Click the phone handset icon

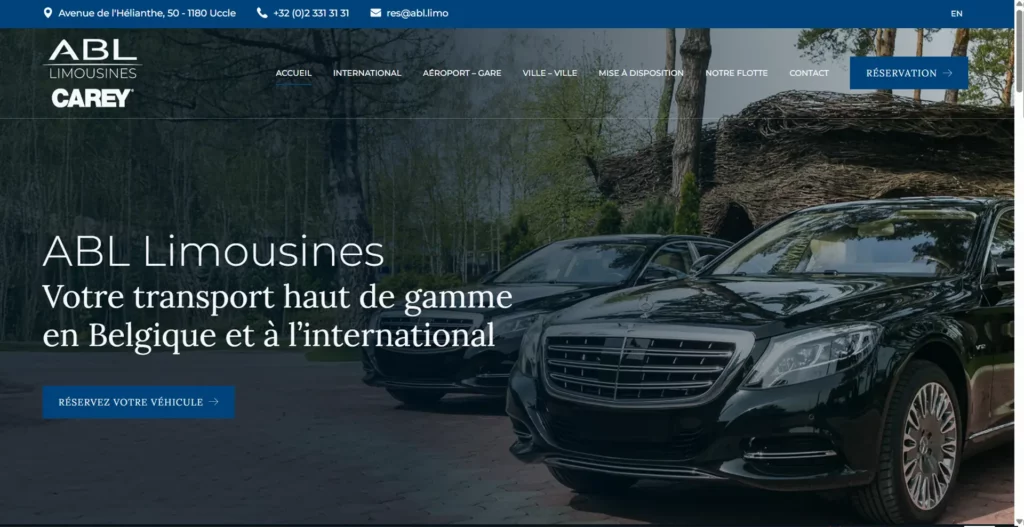pyautogui.click(x=262, y=13)
